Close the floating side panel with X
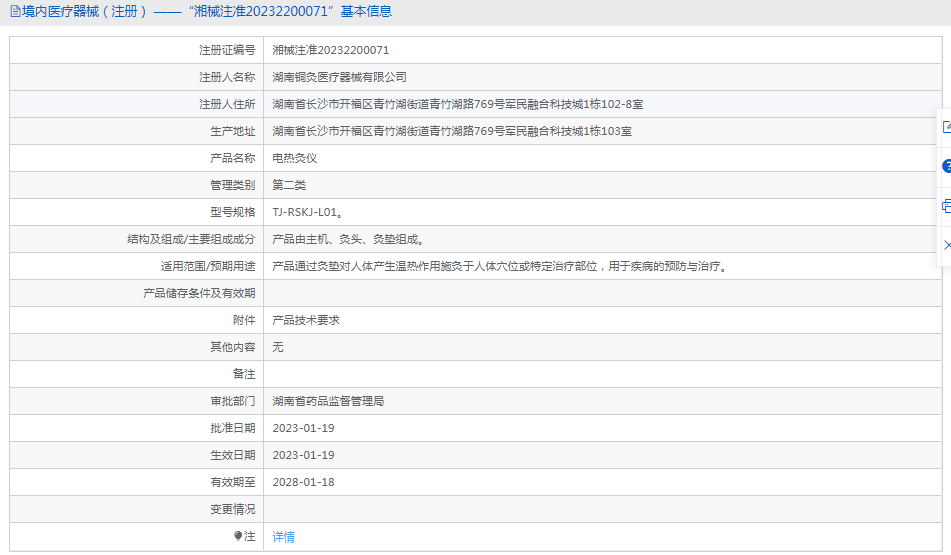The height and width of the screenshot is (555, 951). (947, 245)
